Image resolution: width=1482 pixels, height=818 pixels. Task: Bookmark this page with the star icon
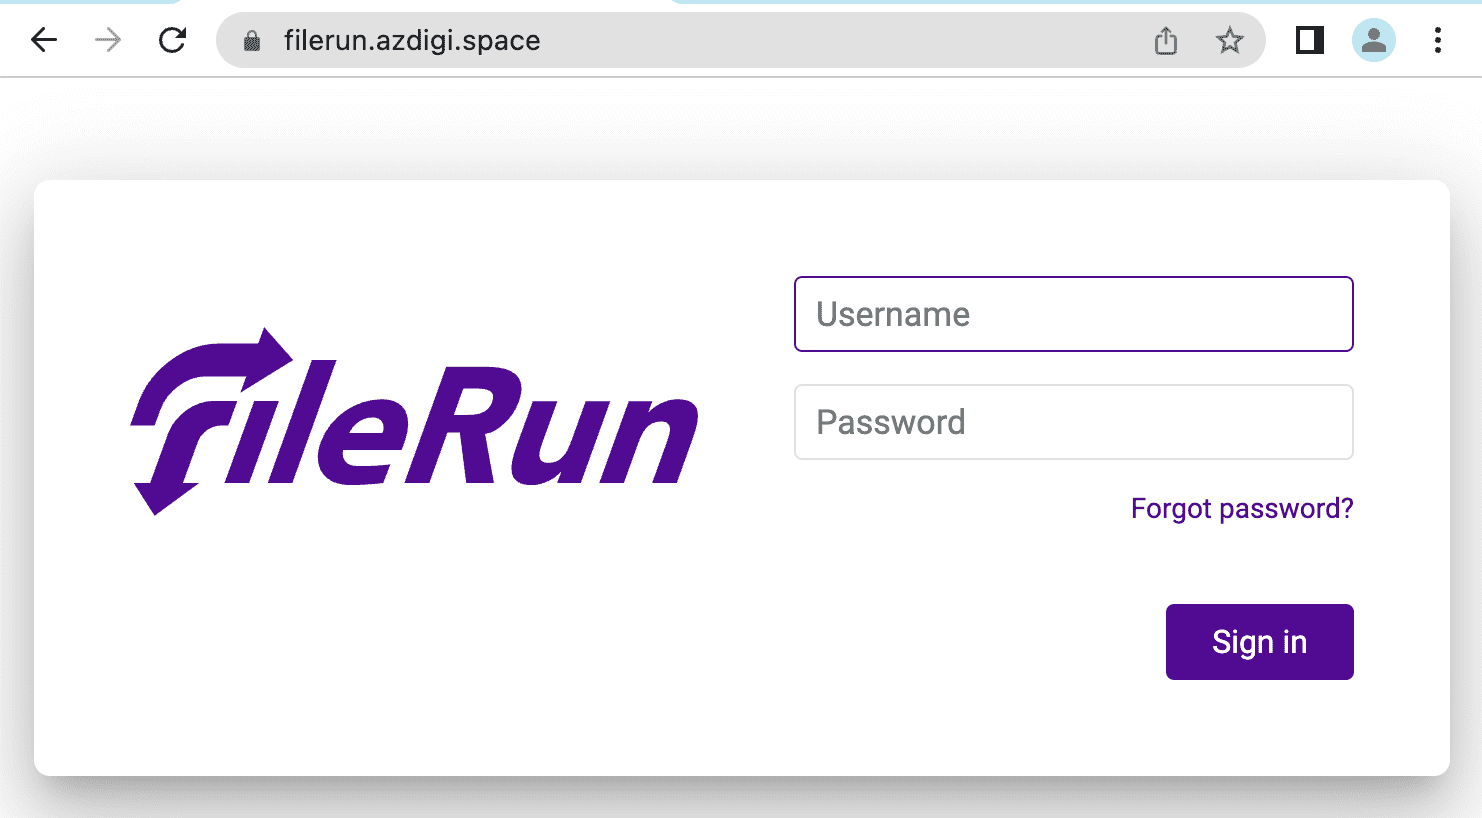[x=1230, y=40]
